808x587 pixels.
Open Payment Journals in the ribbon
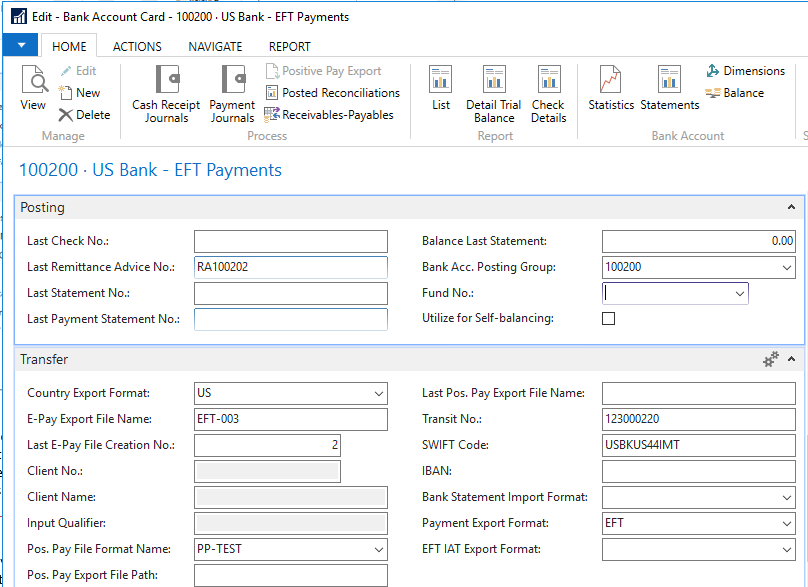pos(232,94)
